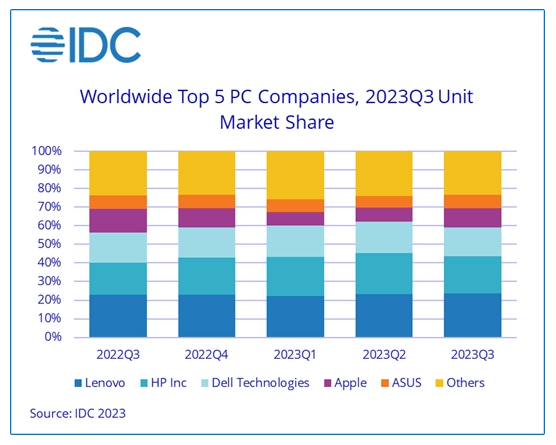Click the chart title Worldwide Top 5 PC Companies

[x=277, y=109]
